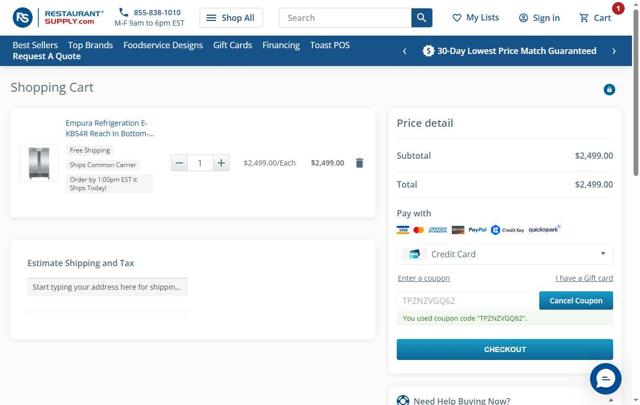Open Financing navigation item
This screenshot has width=640, height=405.
click(281, 45)
